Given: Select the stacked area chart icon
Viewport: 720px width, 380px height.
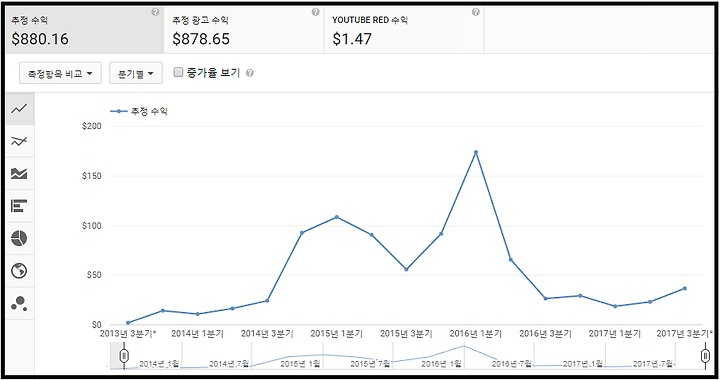Looking at the screenshot, I should pyautogui.click(x=19, y=173).
